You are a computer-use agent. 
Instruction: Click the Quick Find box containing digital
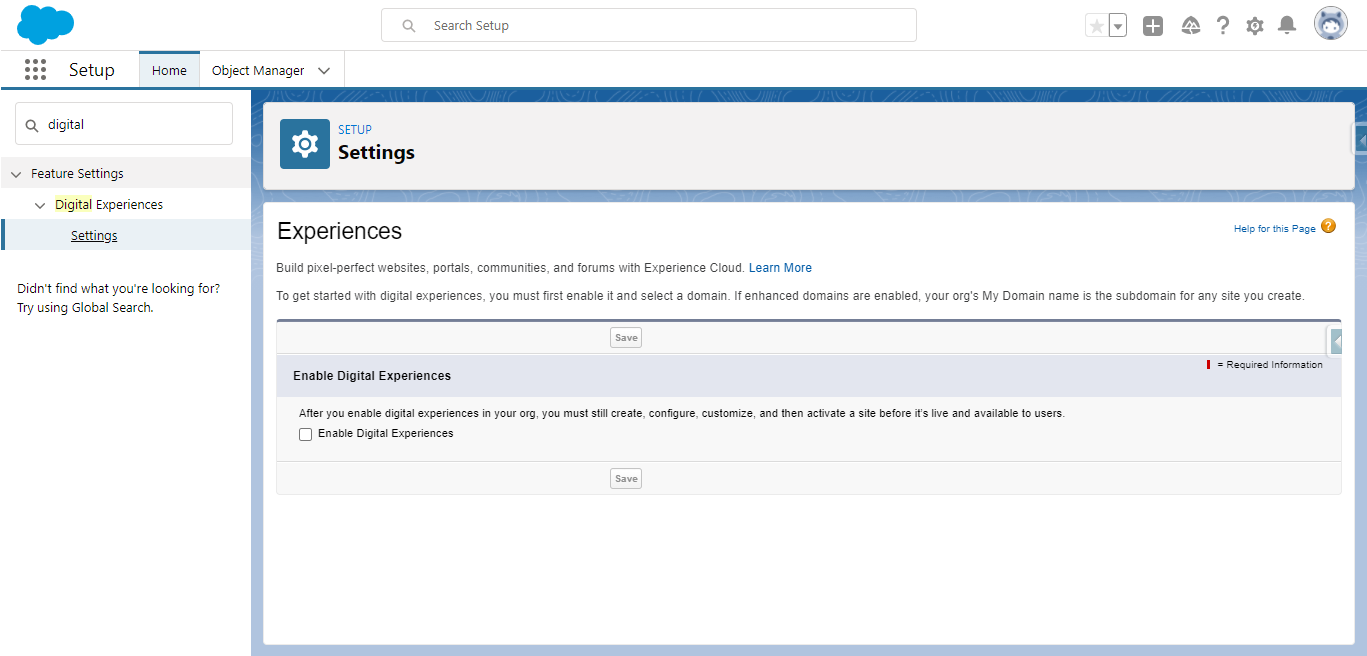[124, 124]
